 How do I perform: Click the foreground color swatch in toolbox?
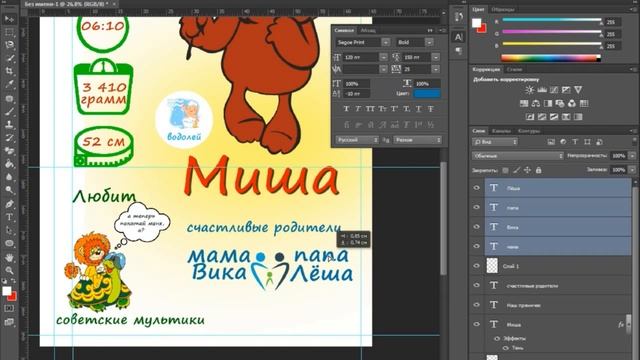tap(7, 291)
